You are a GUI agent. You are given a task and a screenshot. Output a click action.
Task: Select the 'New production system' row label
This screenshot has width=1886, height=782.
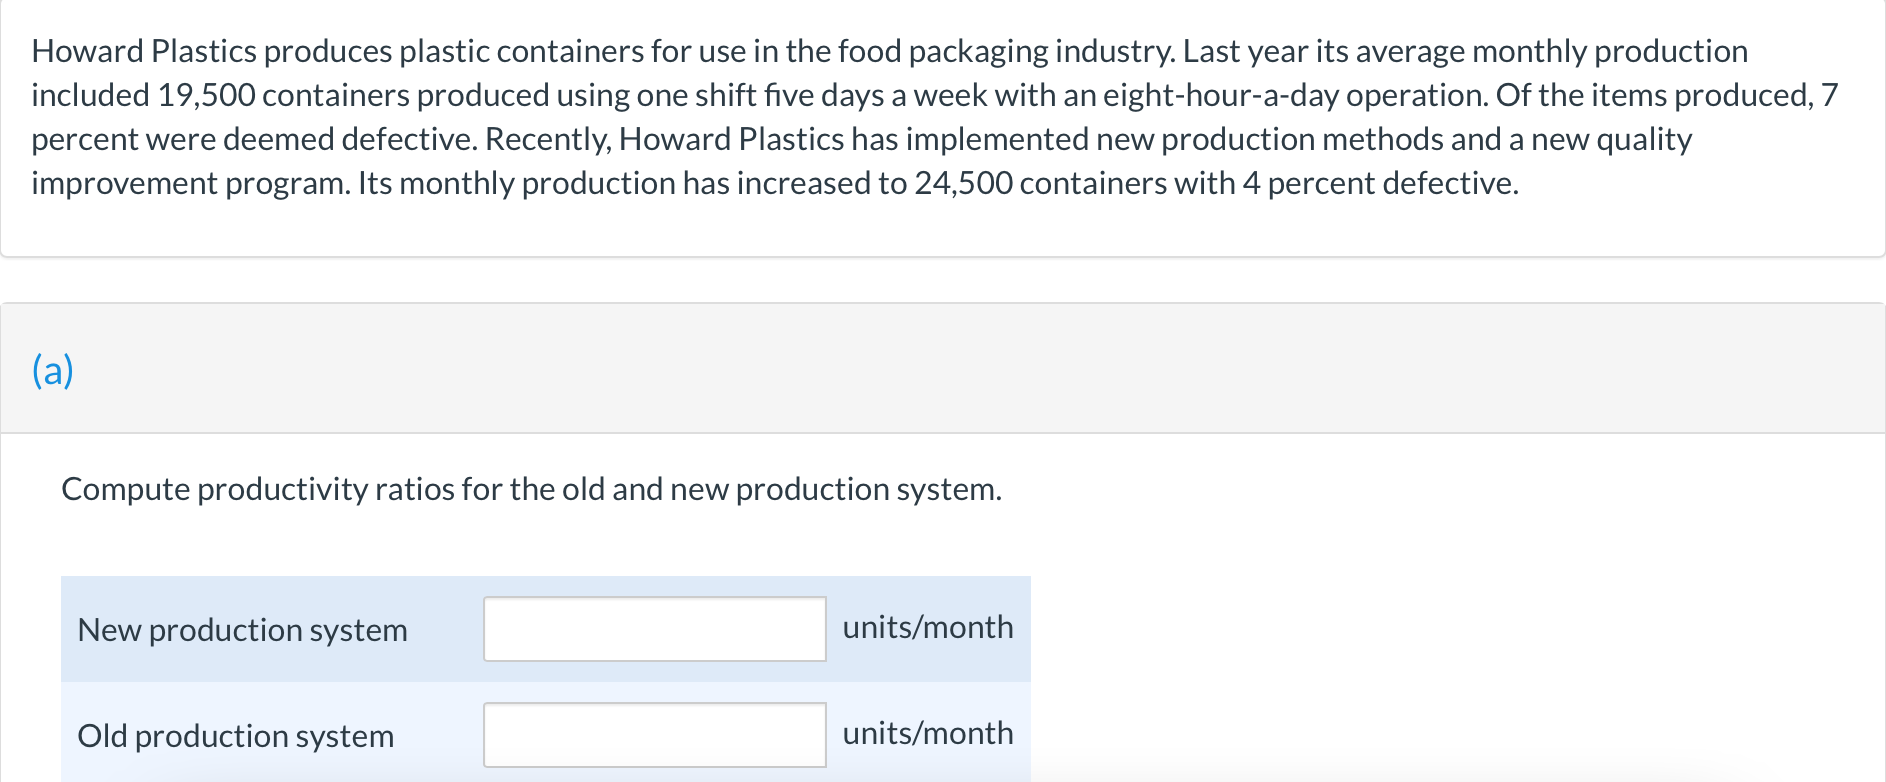[x=243, y=631]
